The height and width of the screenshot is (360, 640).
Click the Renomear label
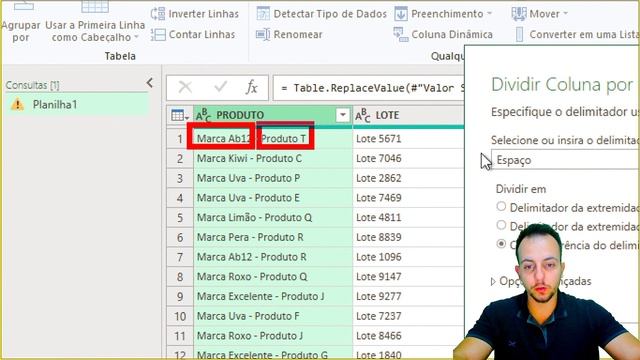click(298, 35)
